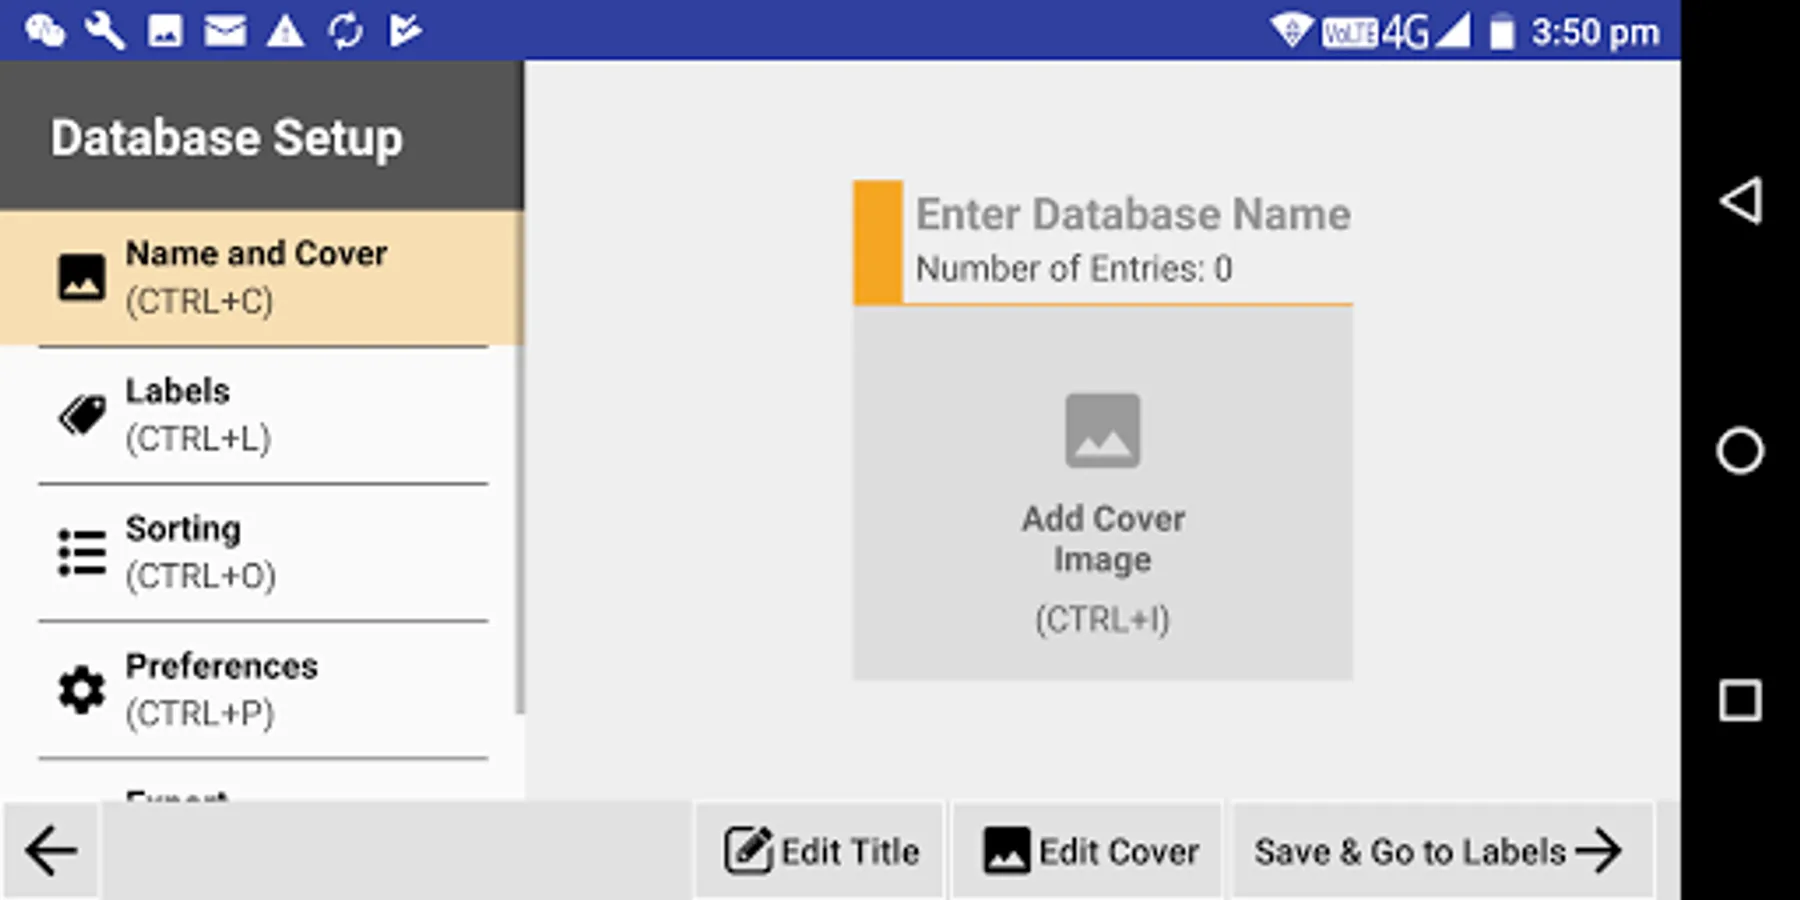The width and height of the screenshot is (1800, 900).
Task: Click the '3:50 pm' clock text
Action: click(1595, 32)
